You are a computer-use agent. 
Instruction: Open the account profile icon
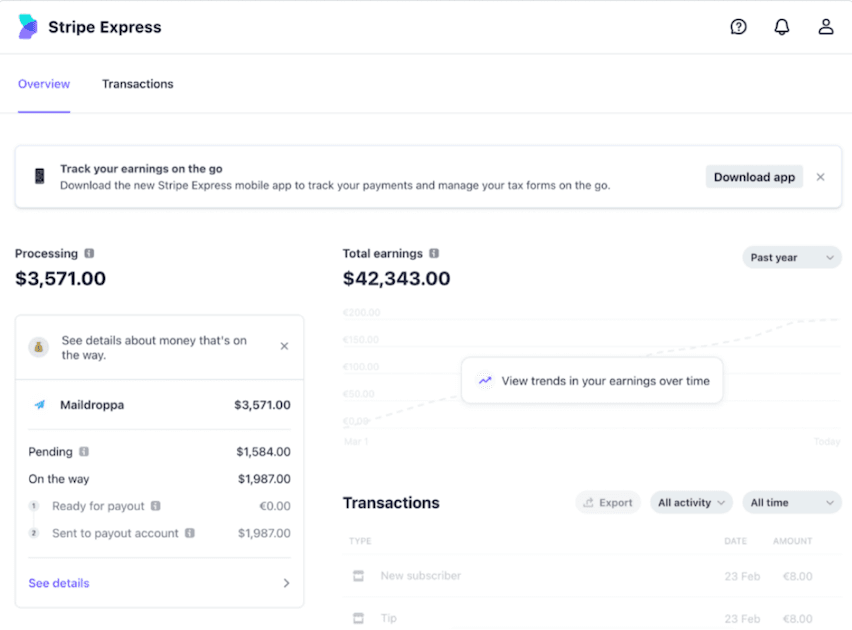click(x=826, y=26)
